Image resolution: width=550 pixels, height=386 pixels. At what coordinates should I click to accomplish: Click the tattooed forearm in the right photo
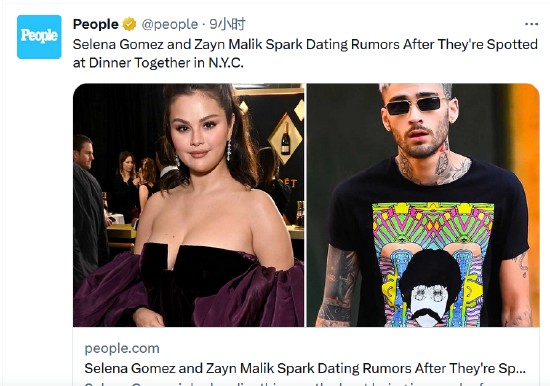[x=337, y=286]
